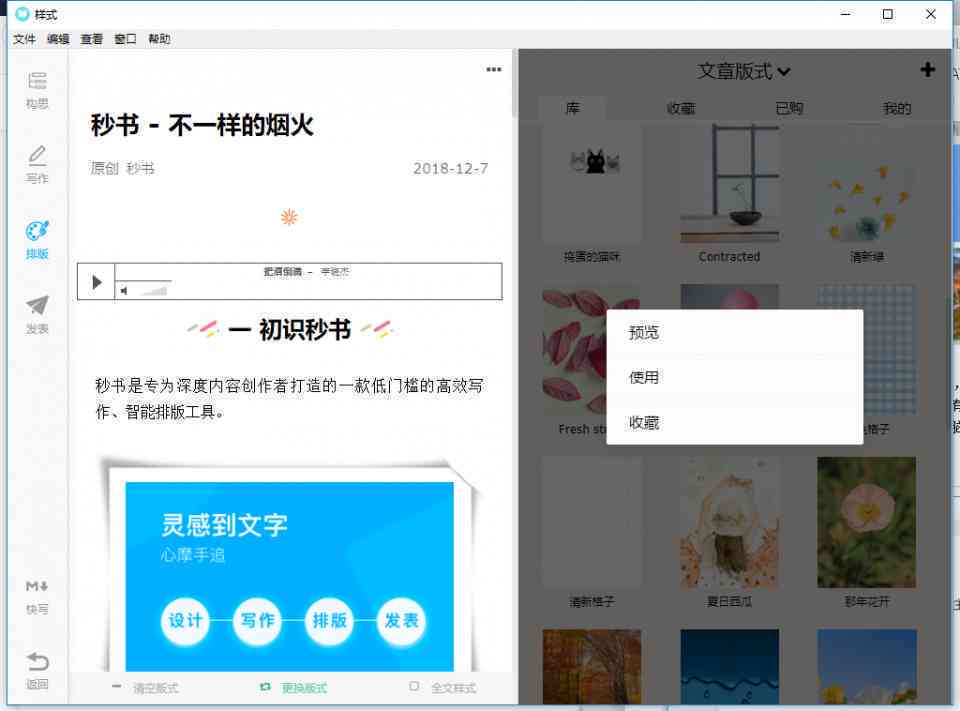Click the audio progress bar
The height and width of the screenshot is (711, 960).
coord(144,280)
